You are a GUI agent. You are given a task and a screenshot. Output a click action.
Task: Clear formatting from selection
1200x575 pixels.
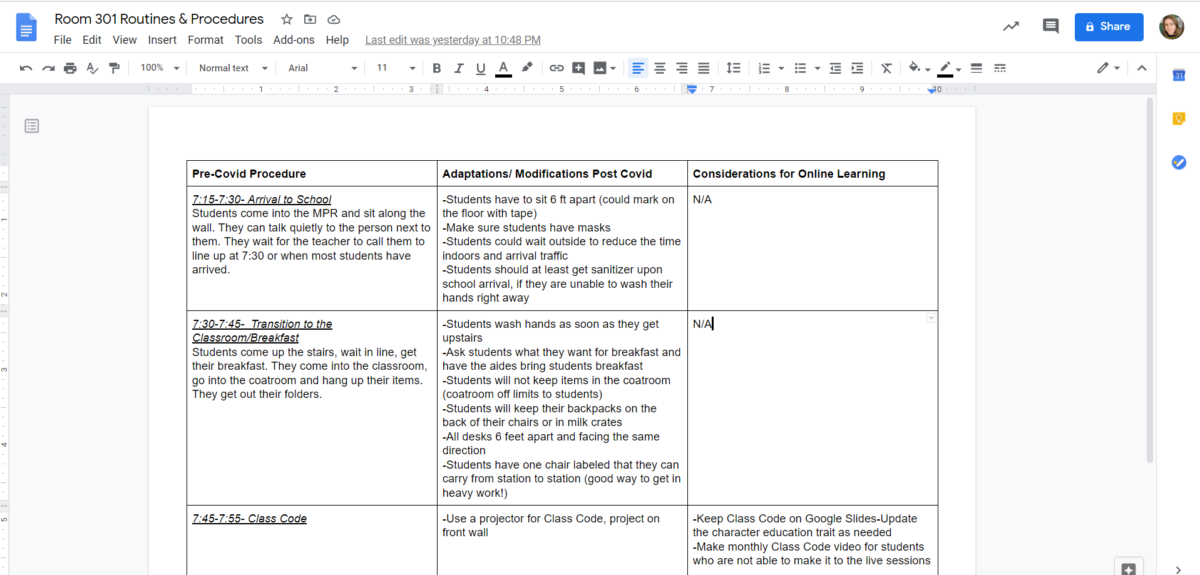point(886,68)
